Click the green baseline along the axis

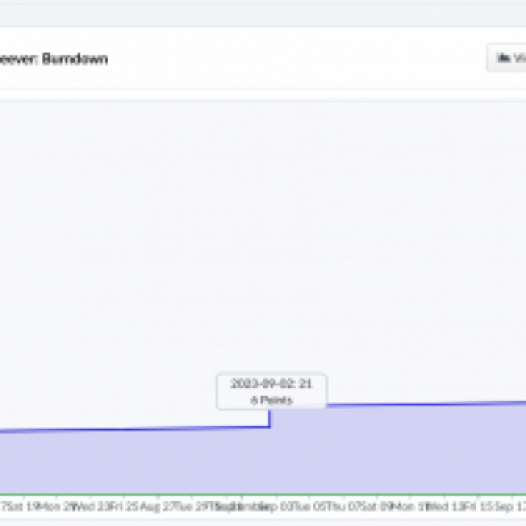click(263, 494)
